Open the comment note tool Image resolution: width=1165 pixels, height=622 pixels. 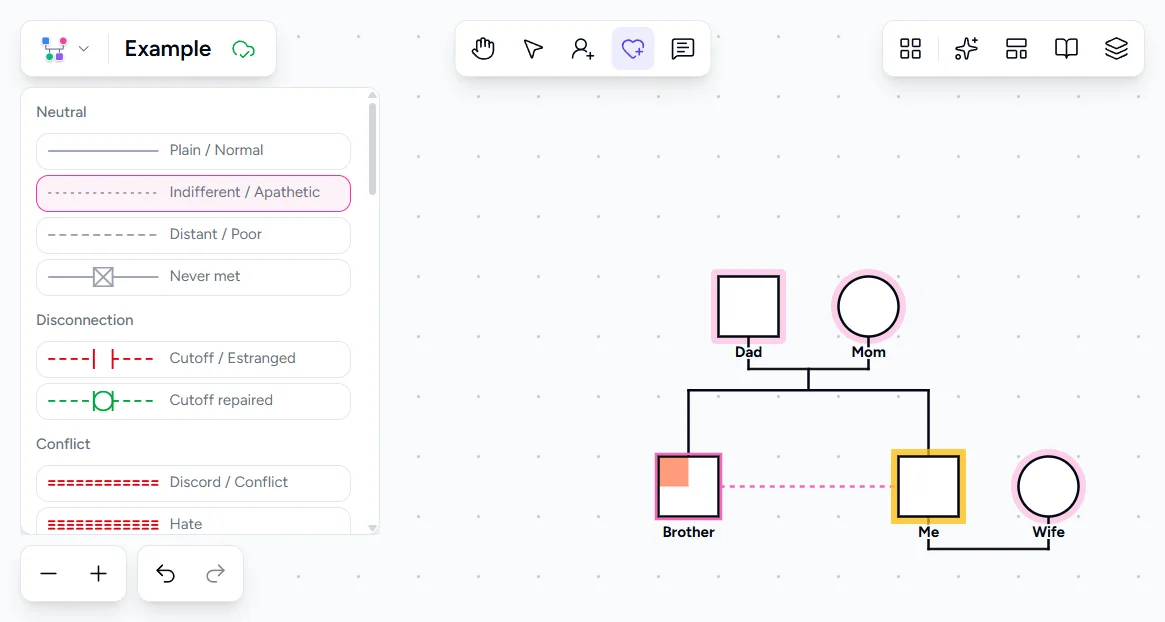tap(683, 49)
